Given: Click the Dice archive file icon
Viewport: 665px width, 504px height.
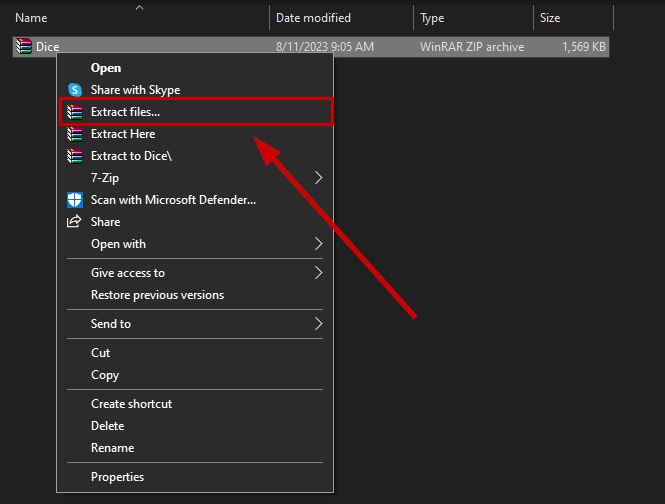Looking at the screenshot, I should click(x=24, y=46).
